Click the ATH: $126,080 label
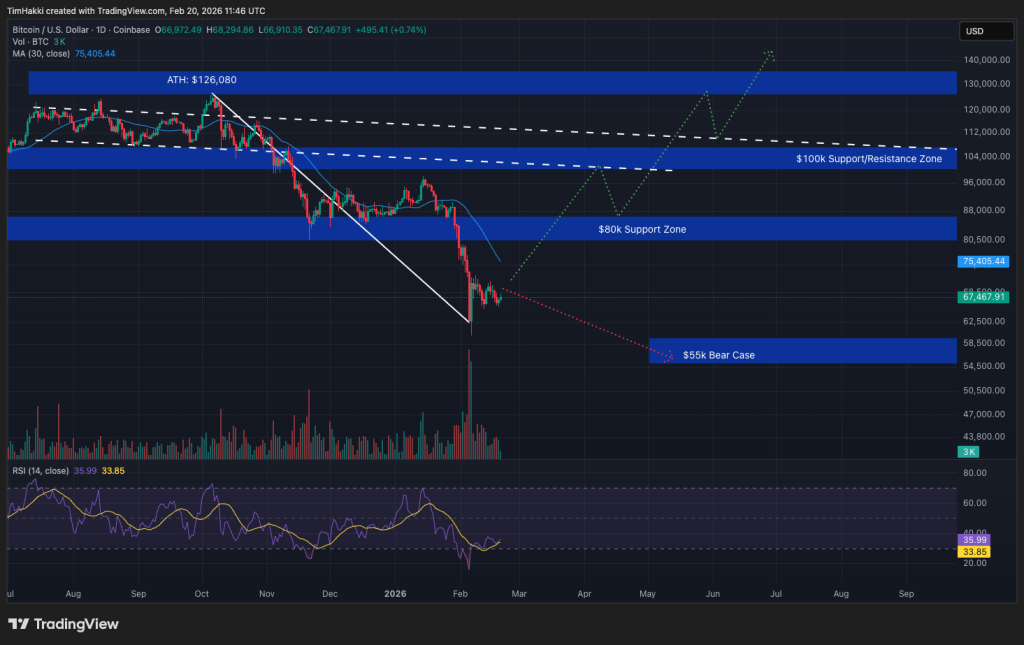Image resolution: width=1024 pixels, height=645 pixels. point(201,79)
